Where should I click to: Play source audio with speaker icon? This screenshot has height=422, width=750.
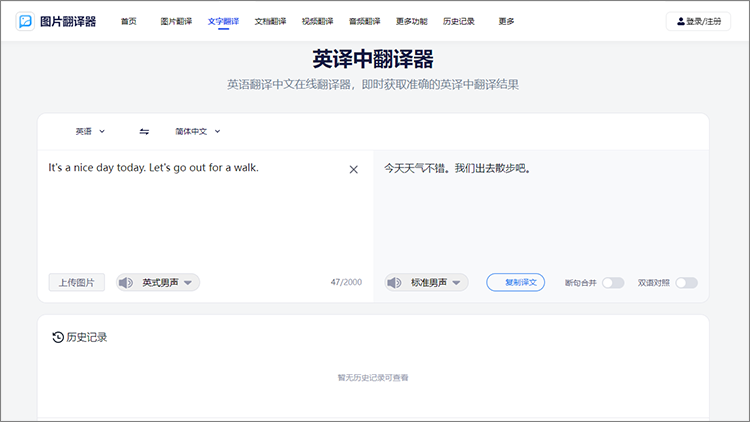pos(126,283)
